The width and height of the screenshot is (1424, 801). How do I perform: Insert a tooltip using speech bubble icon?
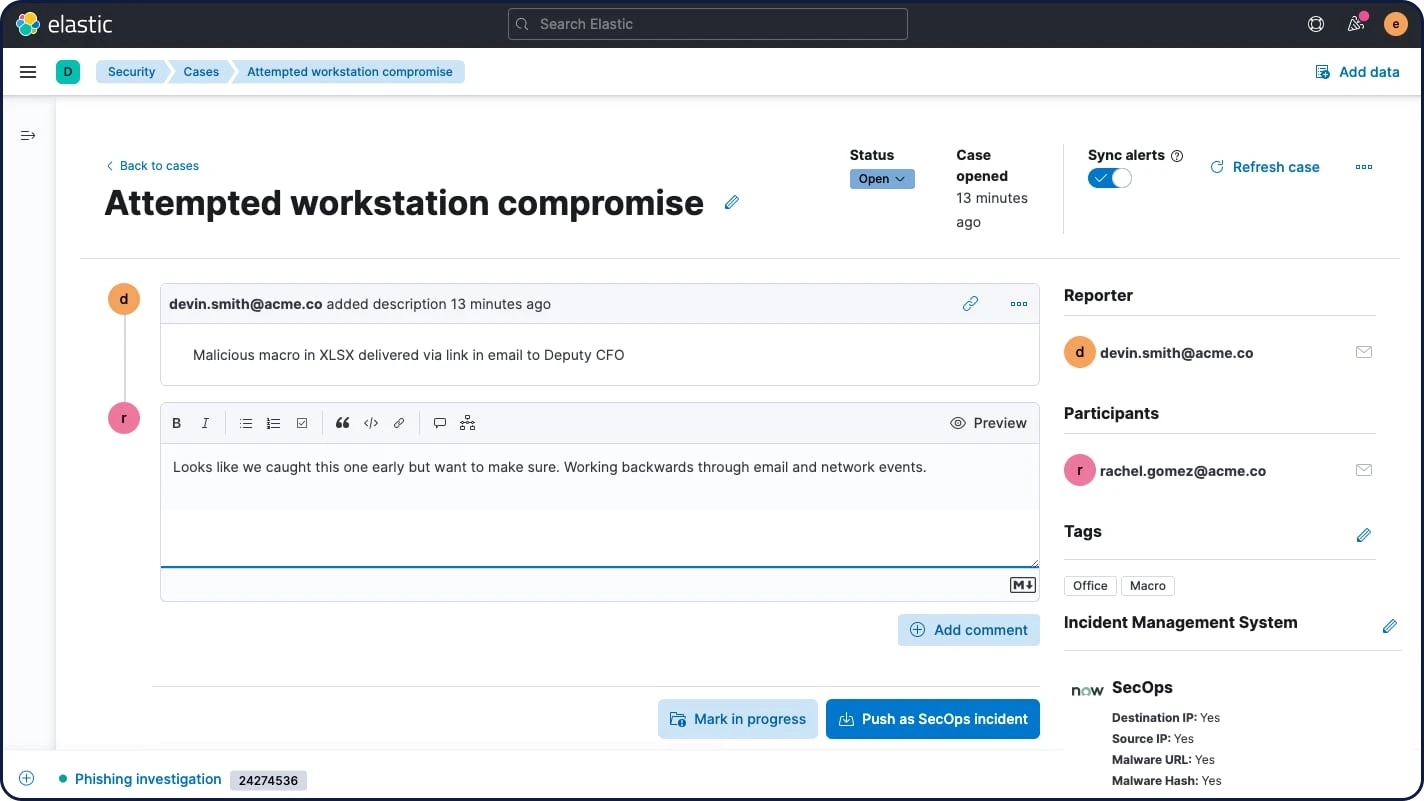(x=439, y=423)
